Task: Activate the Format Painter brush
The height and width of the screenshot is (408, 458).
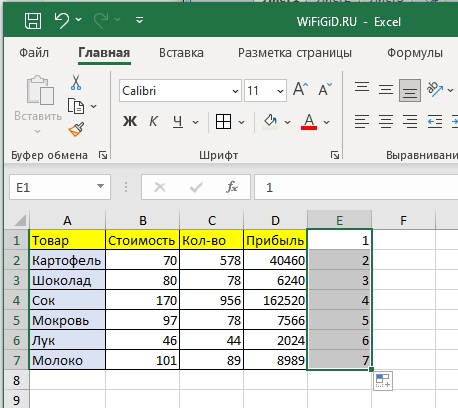Action: coord(76,129)
